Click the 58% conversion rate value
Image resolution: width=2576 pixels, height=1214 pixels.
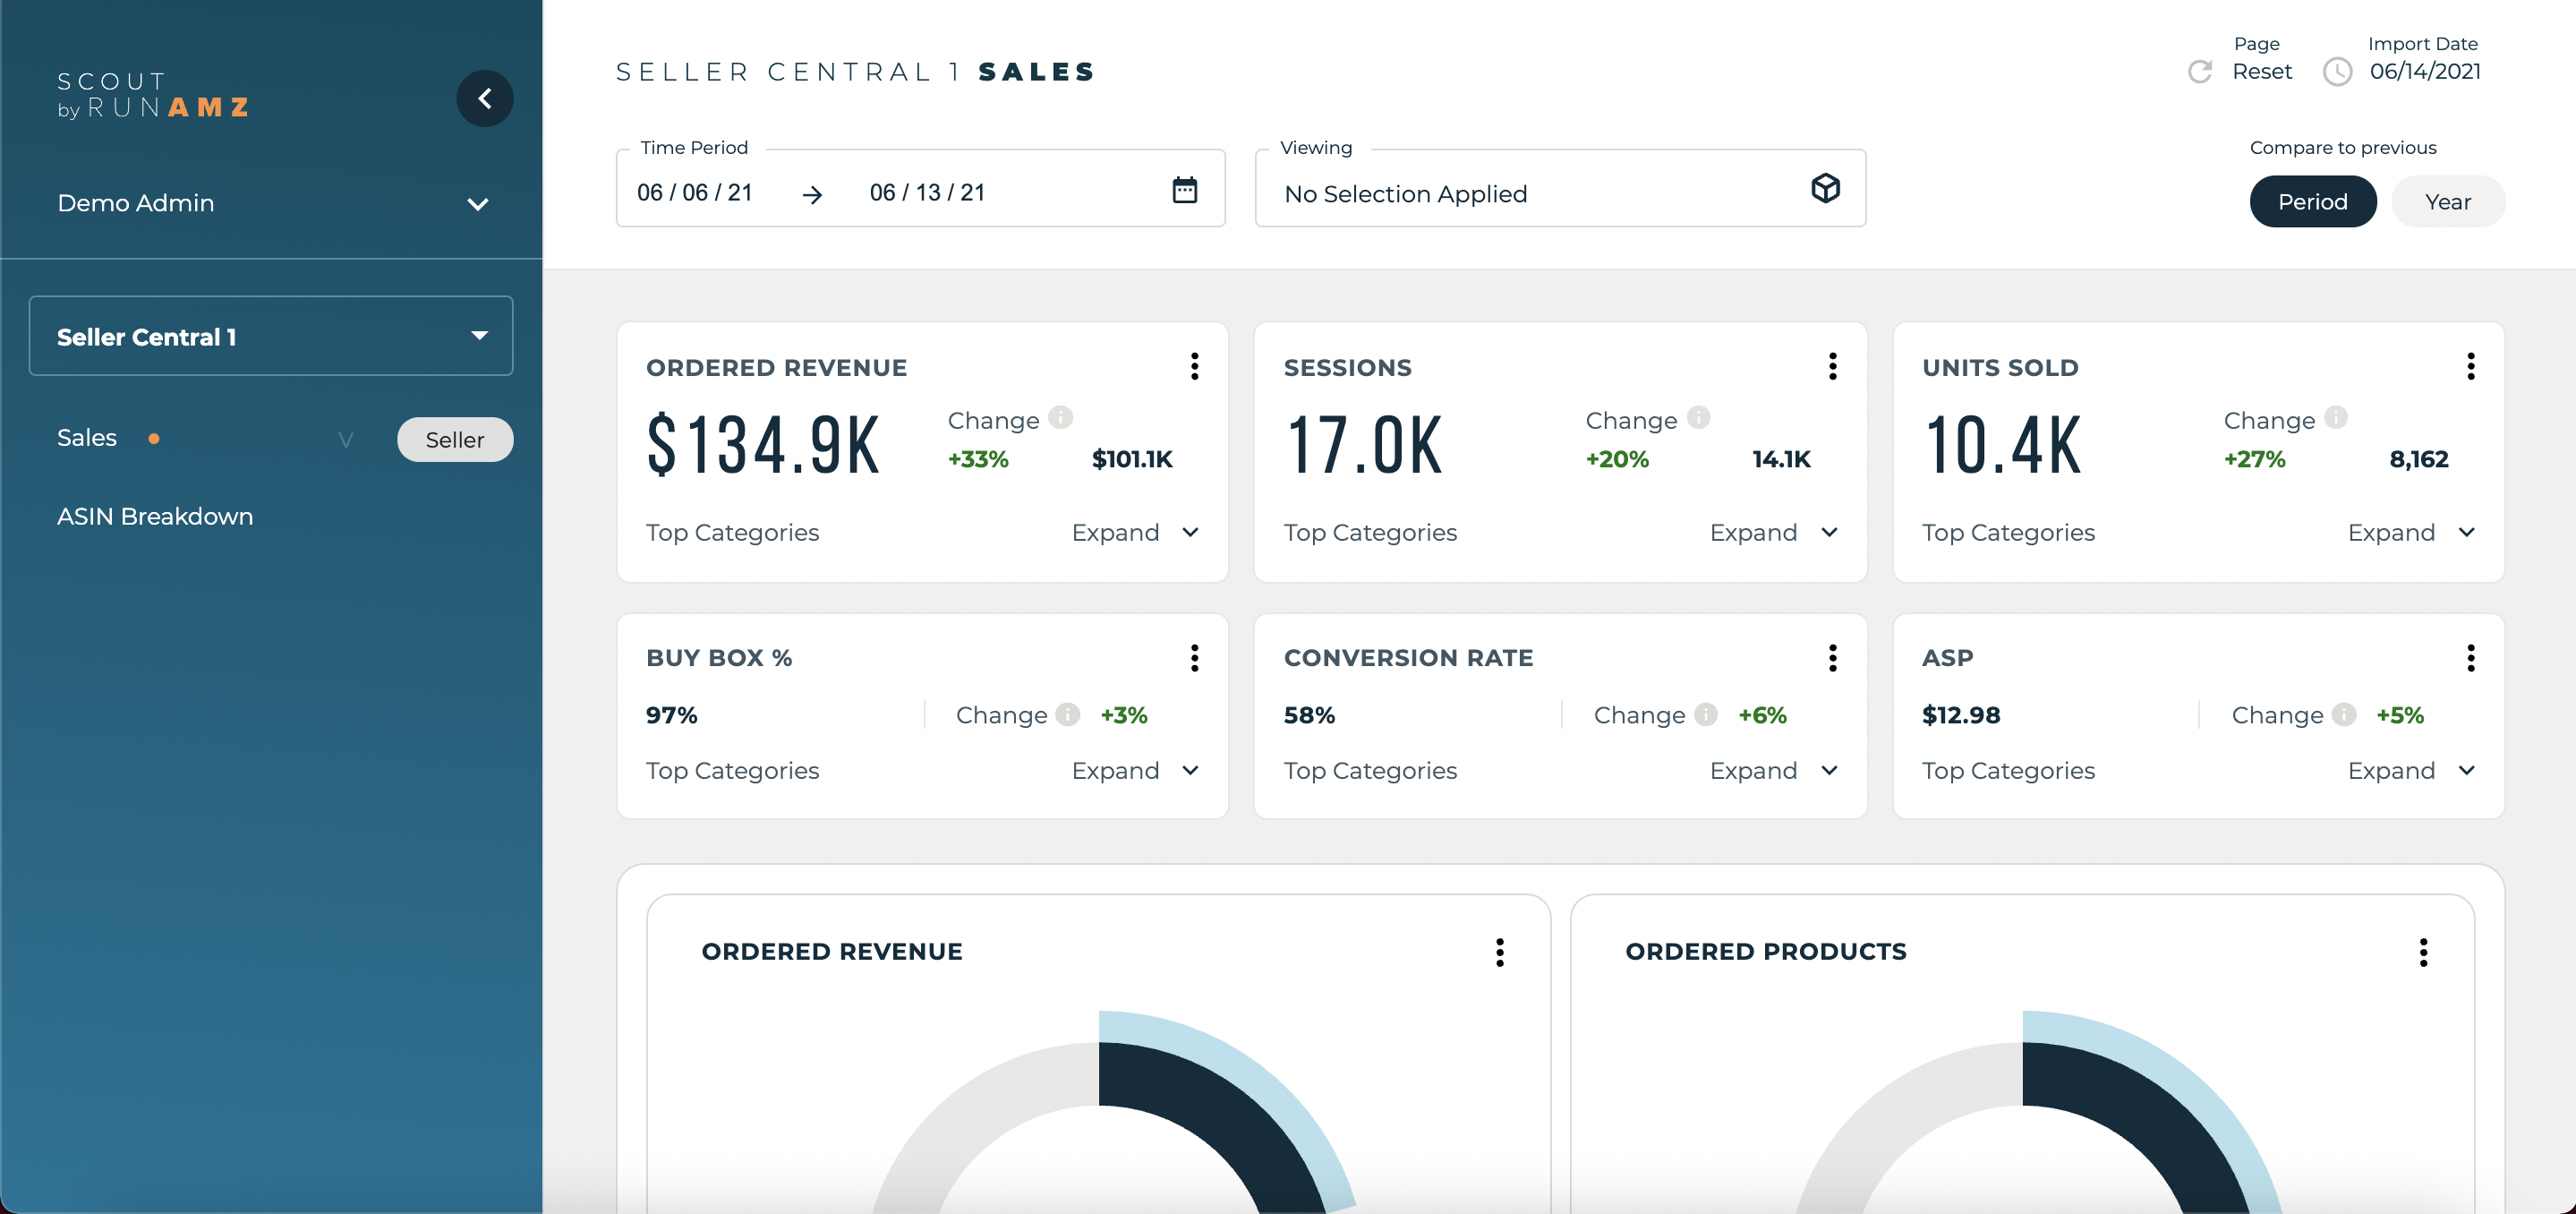(1309, 715)
